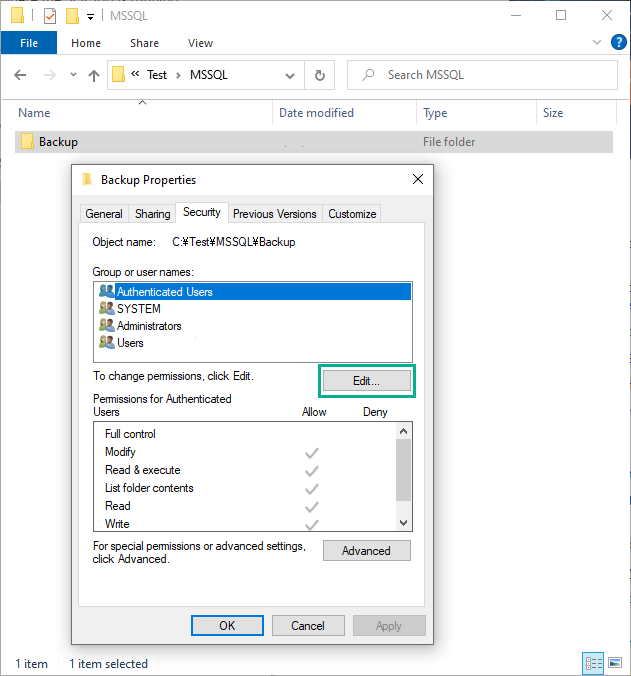Open the Previous Versions tab
This screenshot has height=676, width=631.
[x=275, y=214]
